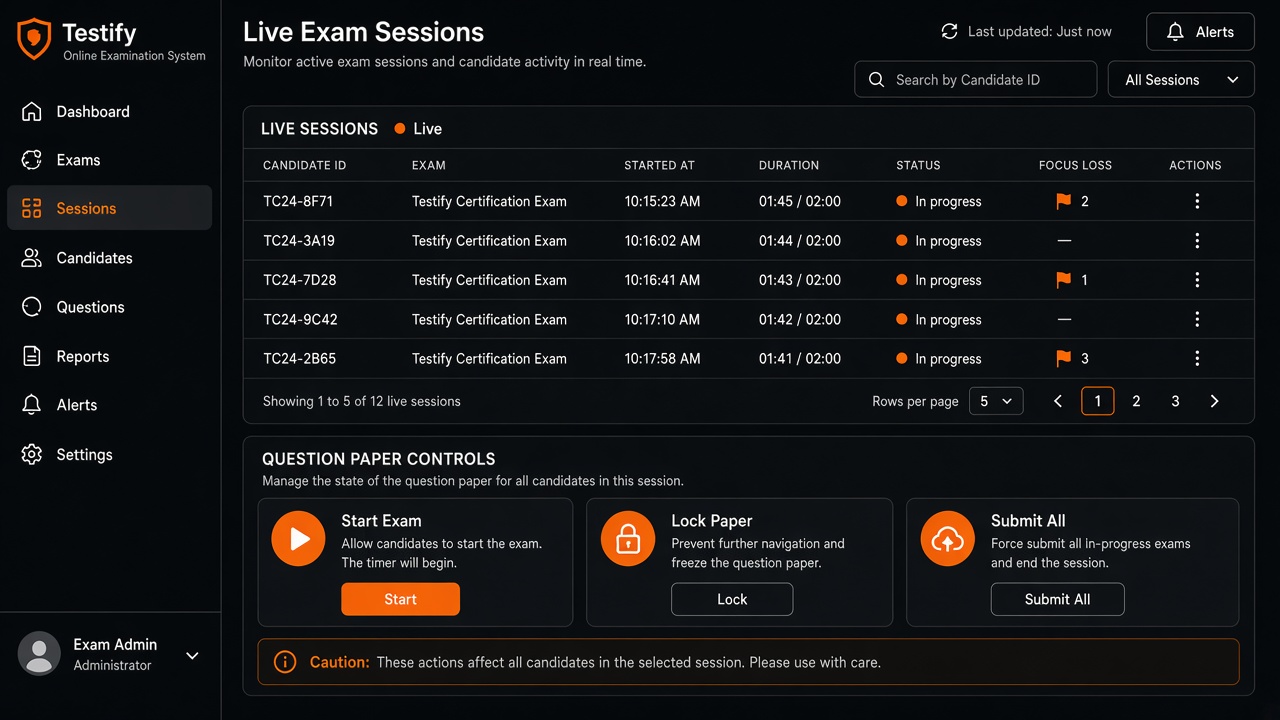The image size is (1280, 720).
Task: Open actions menu for TC24-2B65
Action: (x=1197, y=359)
